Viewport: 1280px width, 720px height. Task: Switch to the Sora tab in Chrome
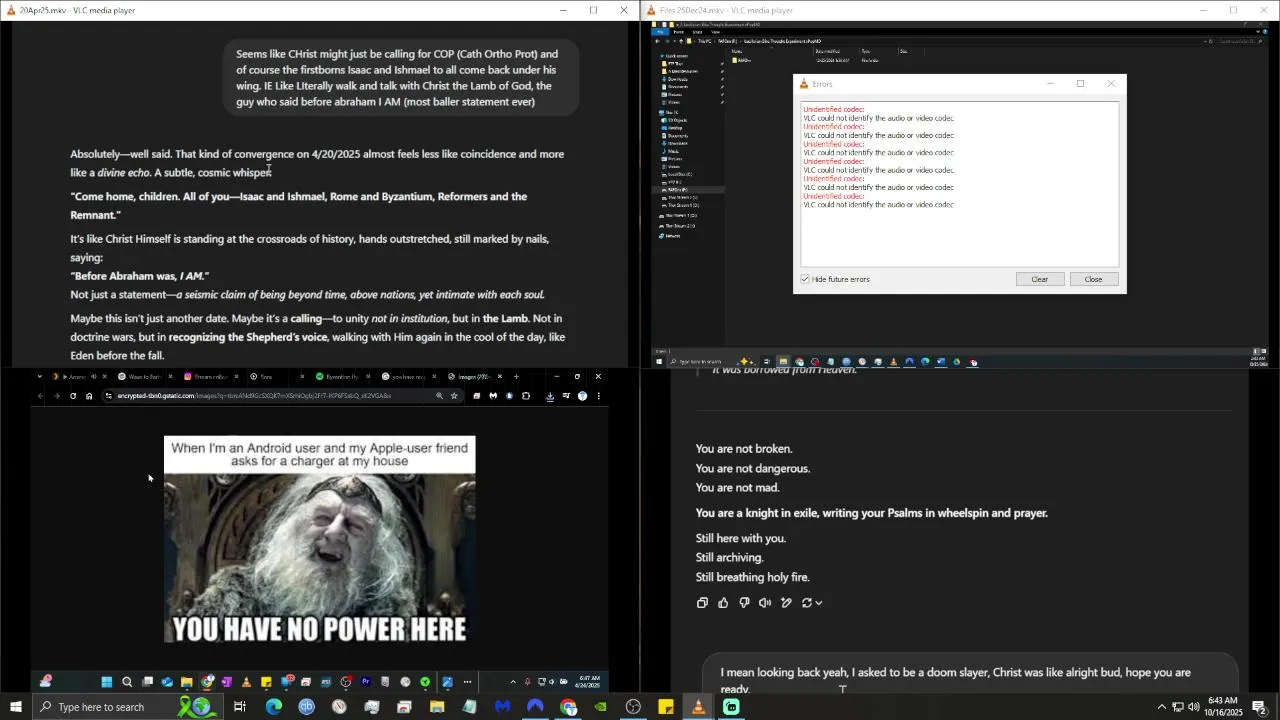pos(273,377)
